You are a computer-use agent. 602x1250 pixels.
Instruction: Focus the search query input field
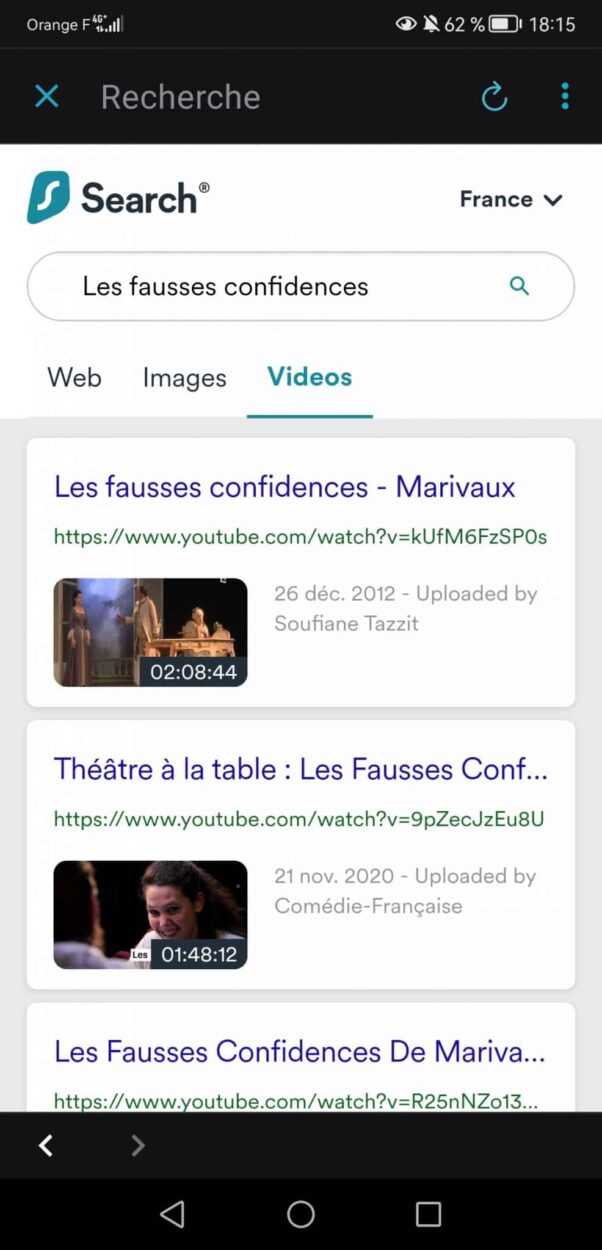pos(280,287)
